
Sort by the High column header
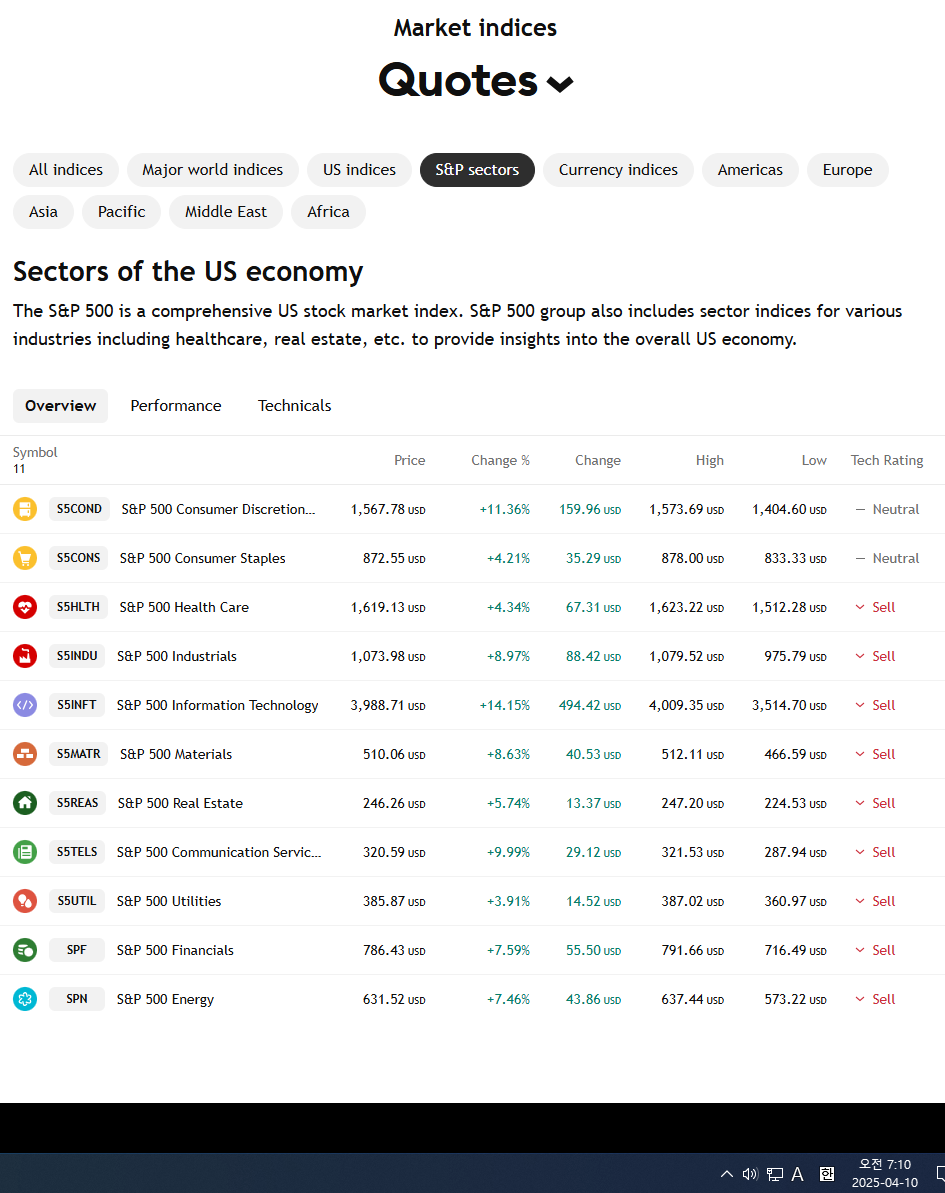click(x=709, y=460)
